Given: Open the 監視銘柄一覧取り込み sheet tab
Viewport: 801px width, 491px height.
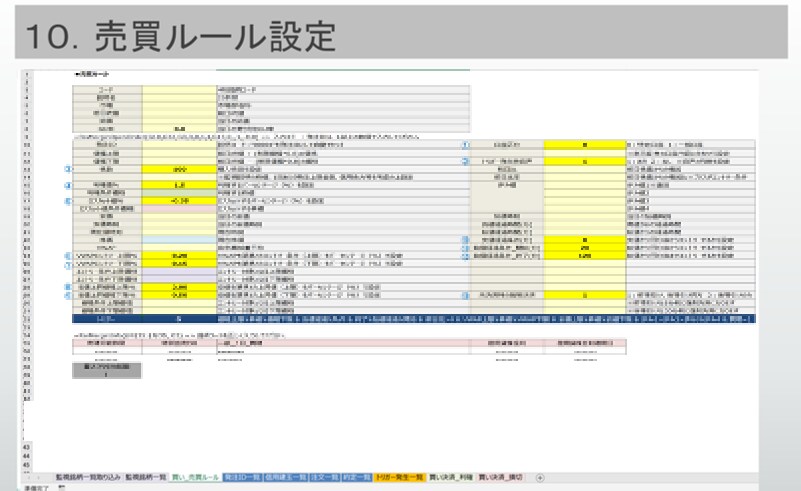Looking at the screenshot, I should (x=87, y=477).
